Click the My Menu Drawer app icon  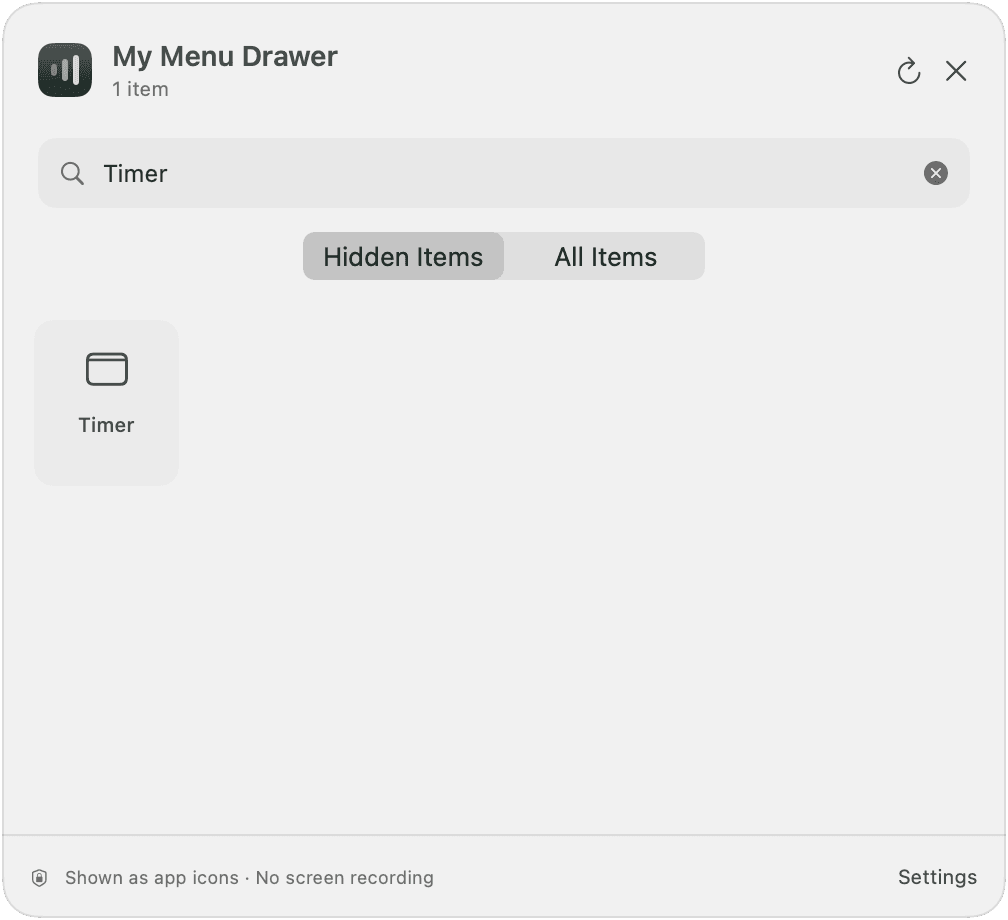tap(64, 70)
